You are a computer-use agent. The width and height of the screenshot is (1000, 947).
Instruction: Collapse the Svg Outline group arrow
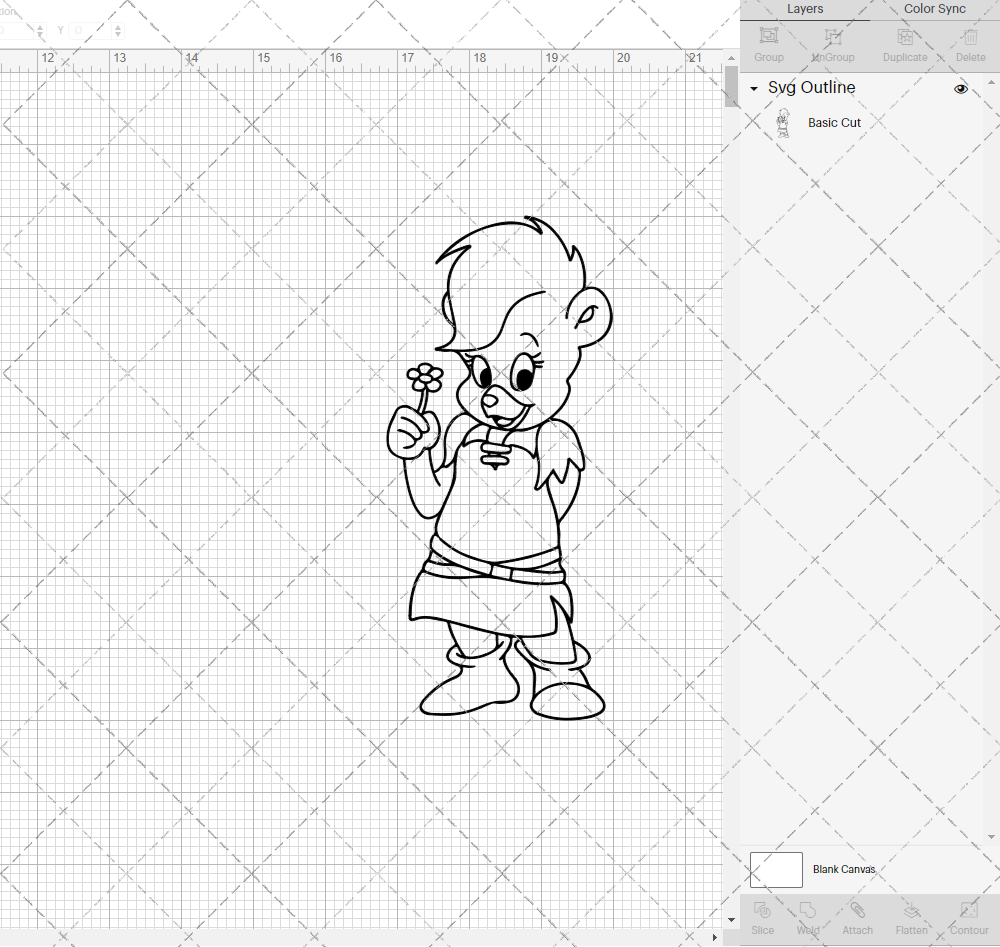[x=754, y=89]
